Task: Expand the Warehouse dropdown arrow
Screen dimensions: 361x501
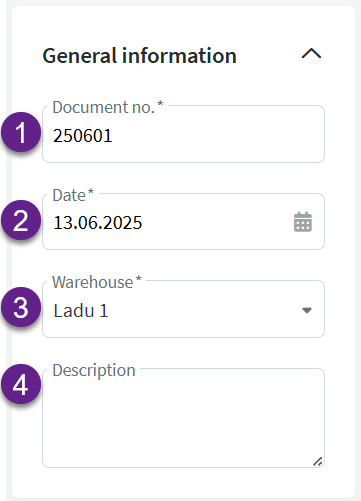Action: click(x=307, y=310)
